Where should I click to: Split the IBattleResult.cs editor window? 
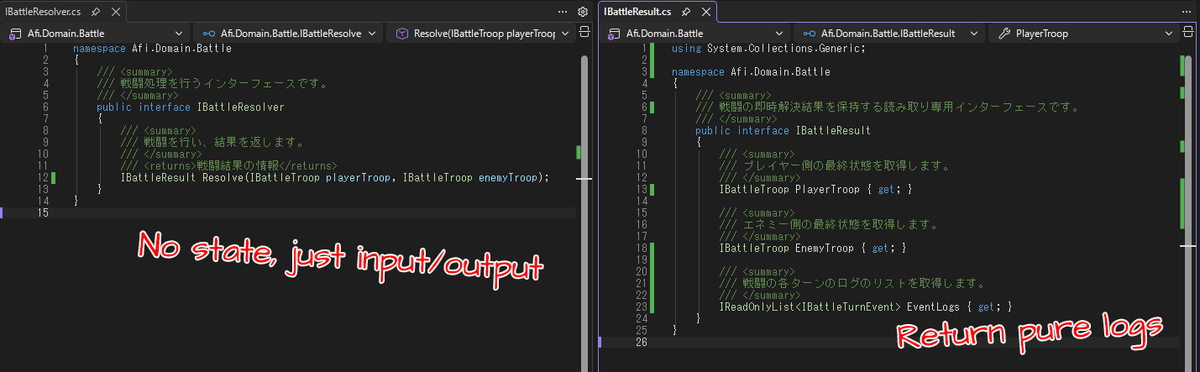pos(1188,33)
